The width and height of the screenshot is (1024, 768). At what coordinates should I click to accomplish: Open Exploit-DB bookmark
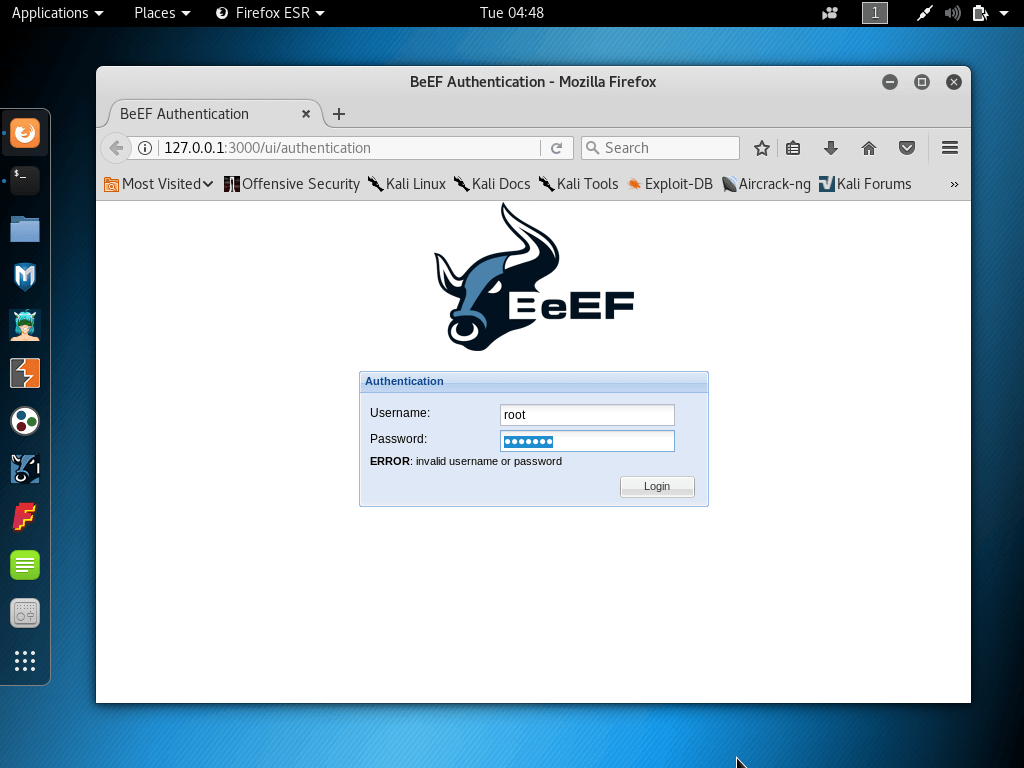coord(669,184)
